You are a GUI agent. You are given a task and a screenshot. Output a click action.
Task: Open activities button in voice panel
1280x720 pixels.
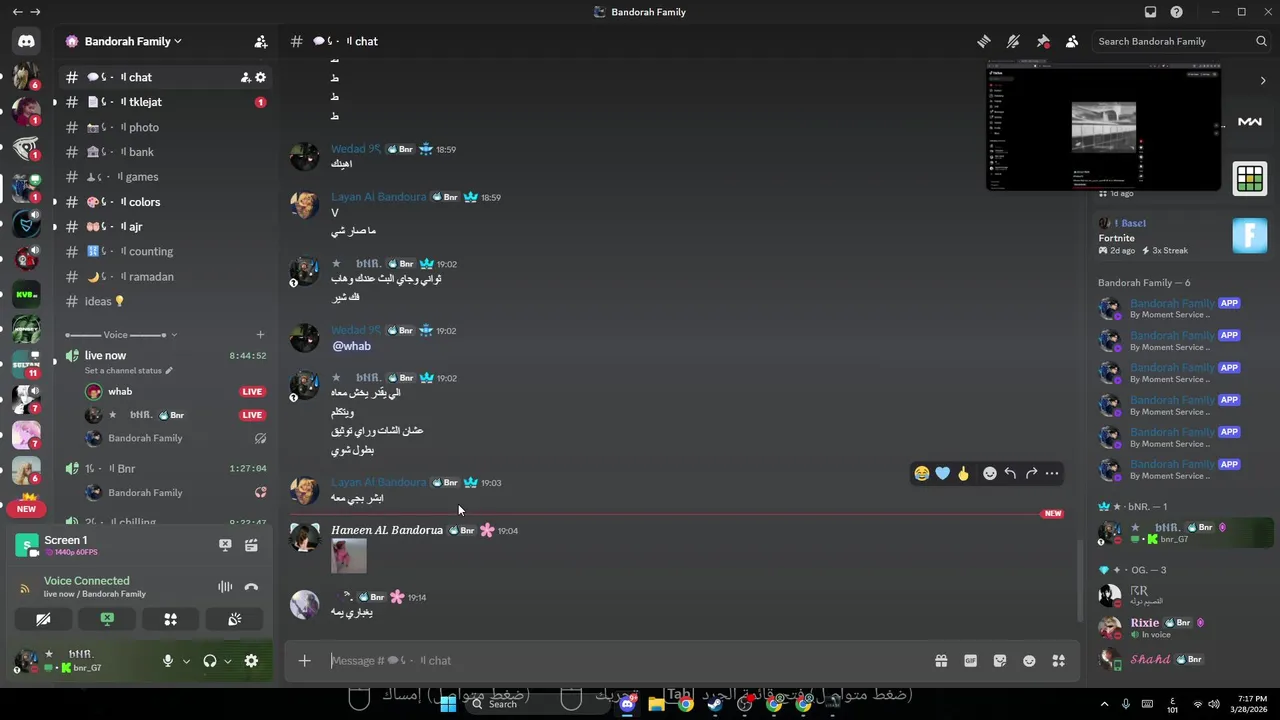(171, 620)
